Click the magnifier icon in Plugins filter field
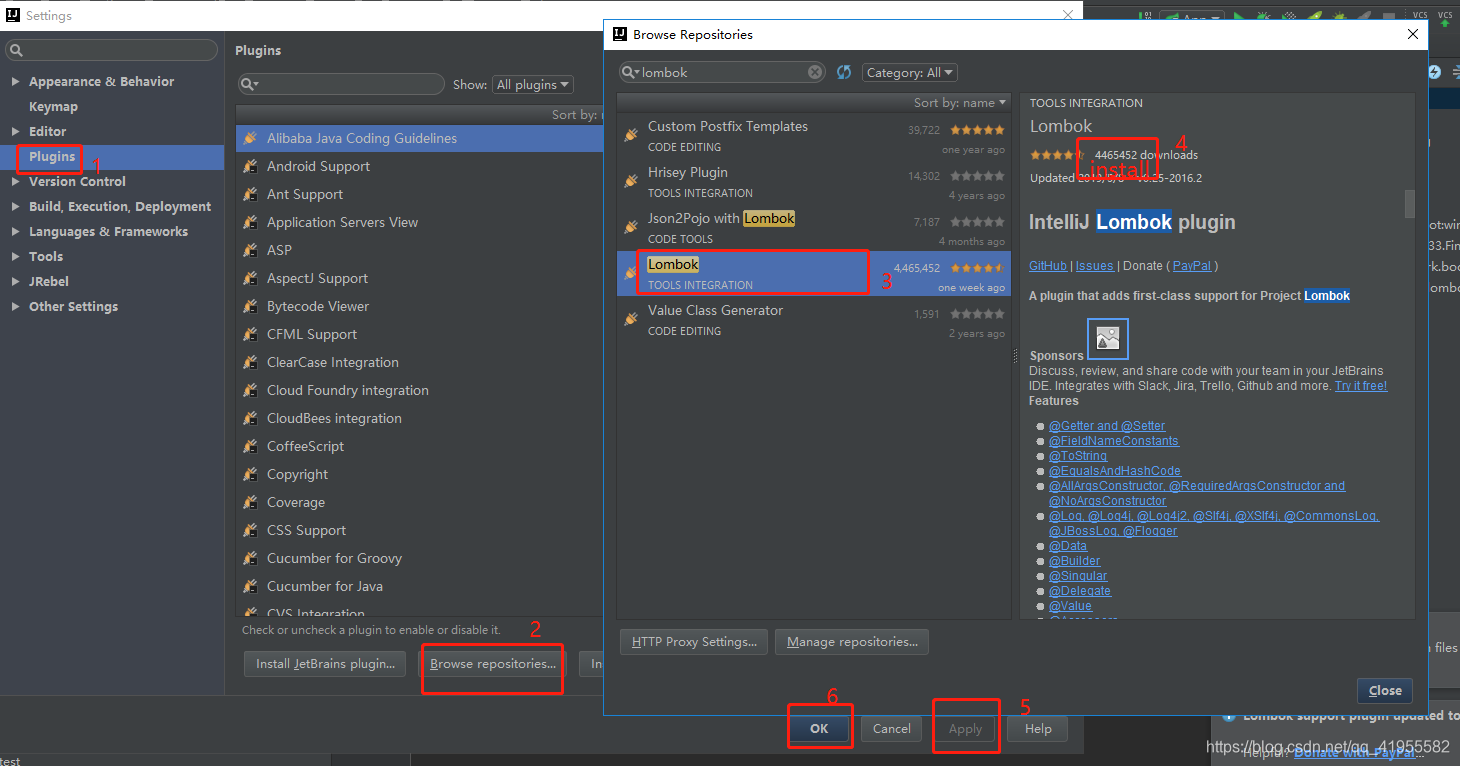Viewport: 1460px width, 766px height. coord(250,85)
